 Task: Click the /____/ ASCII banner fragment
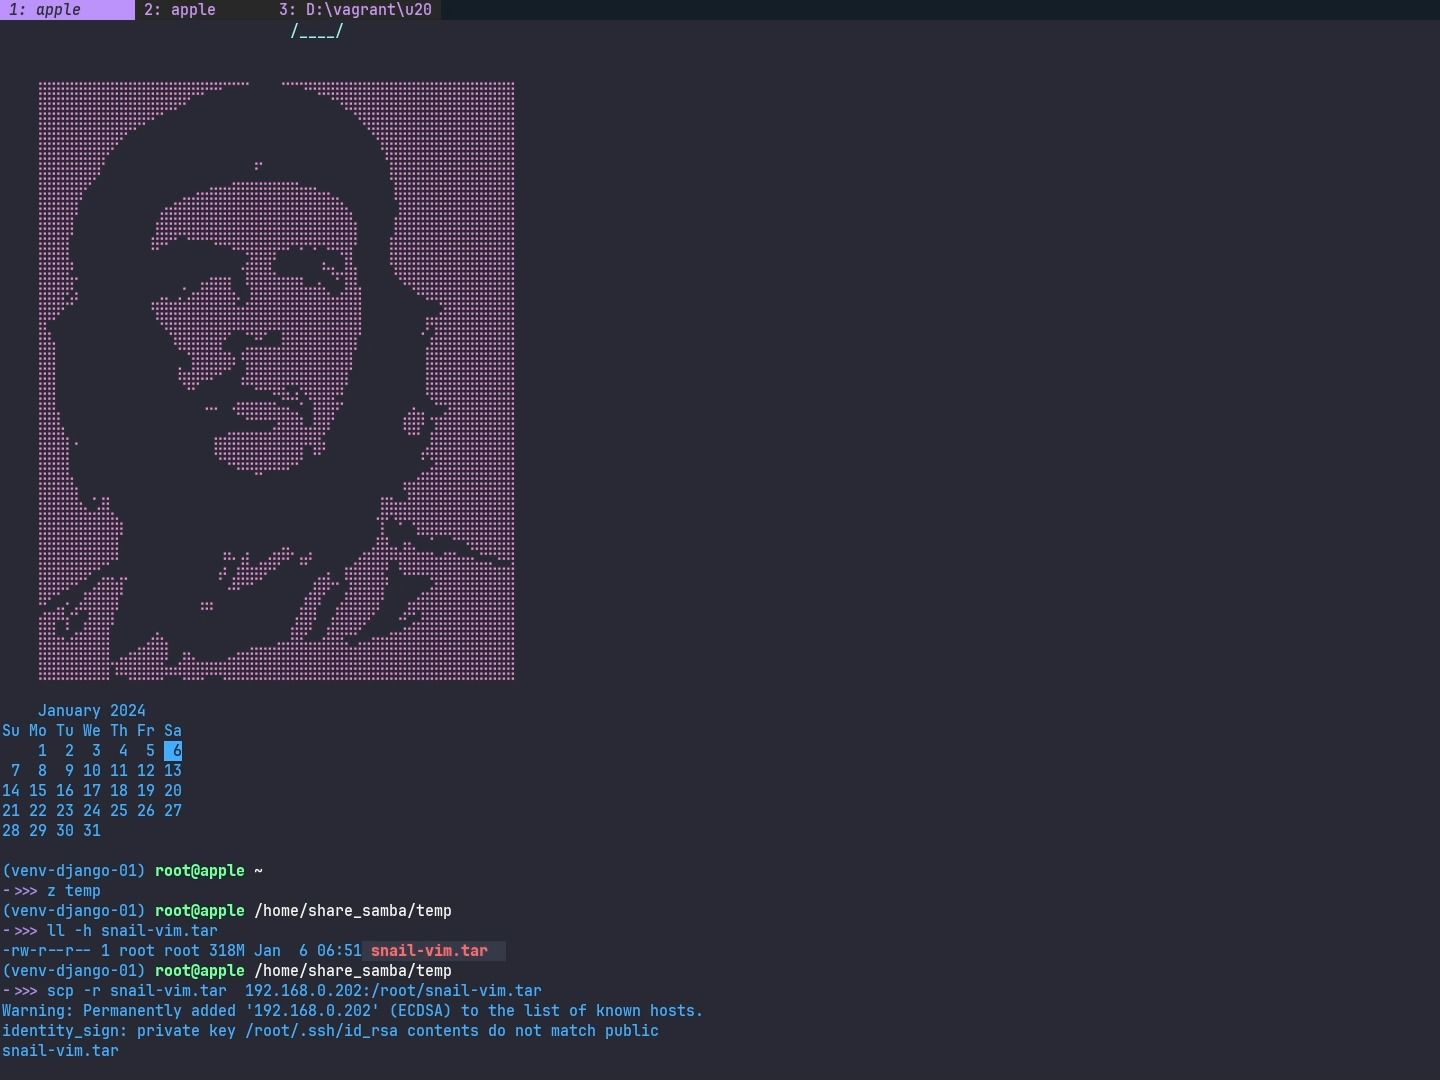click(317, 32)
